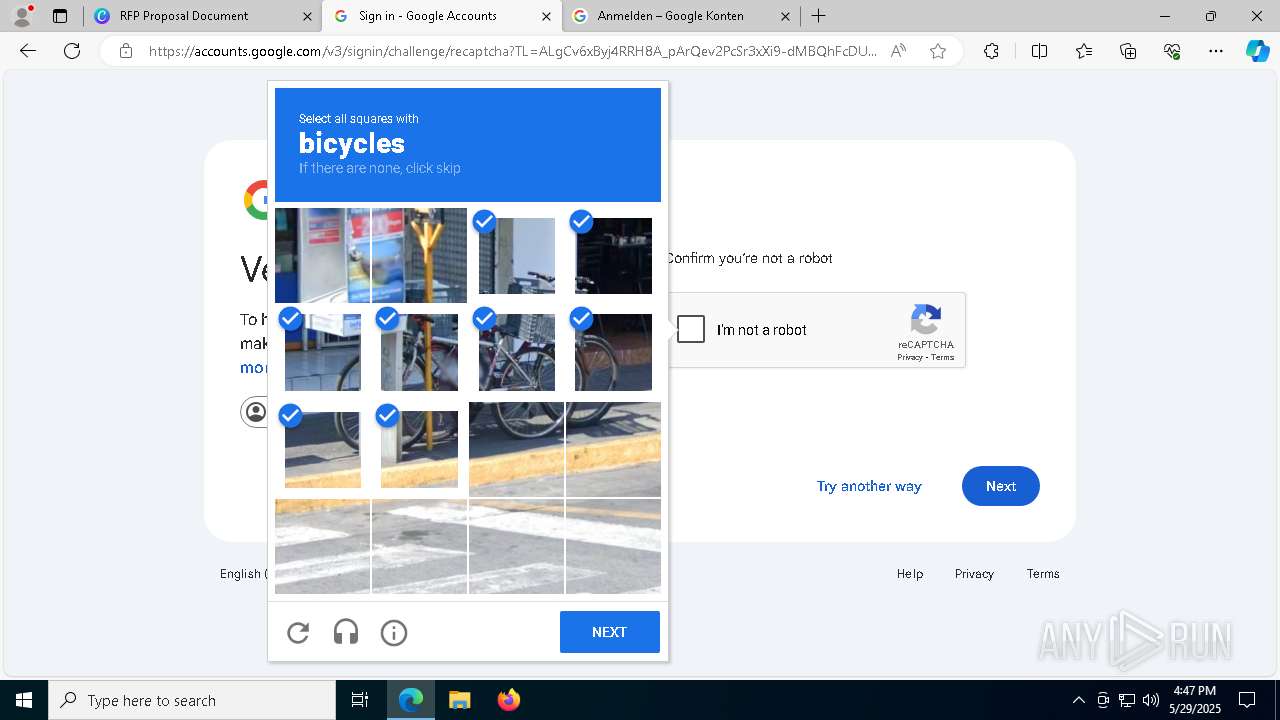1280x720 pixels.
Task: Open the network status tray icon
Action: pos(1127,700)
